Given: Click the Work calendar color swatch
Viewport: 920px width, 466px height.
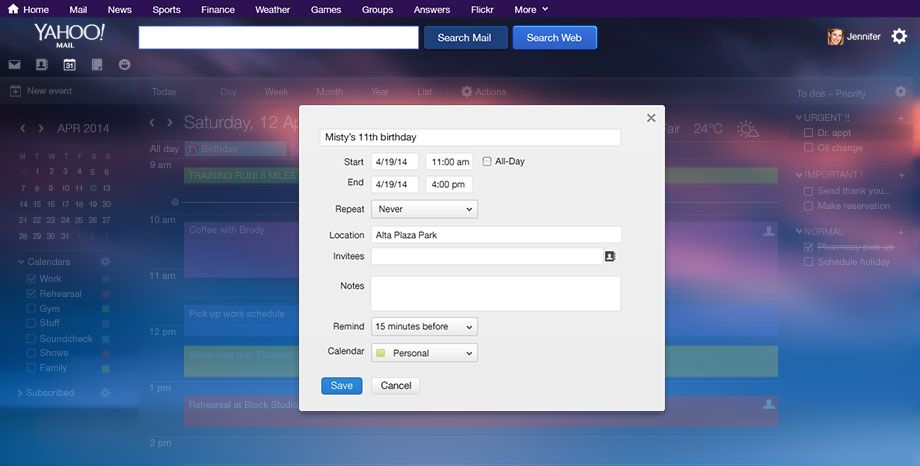Looking at the screenshot, I should pos(106,279).
